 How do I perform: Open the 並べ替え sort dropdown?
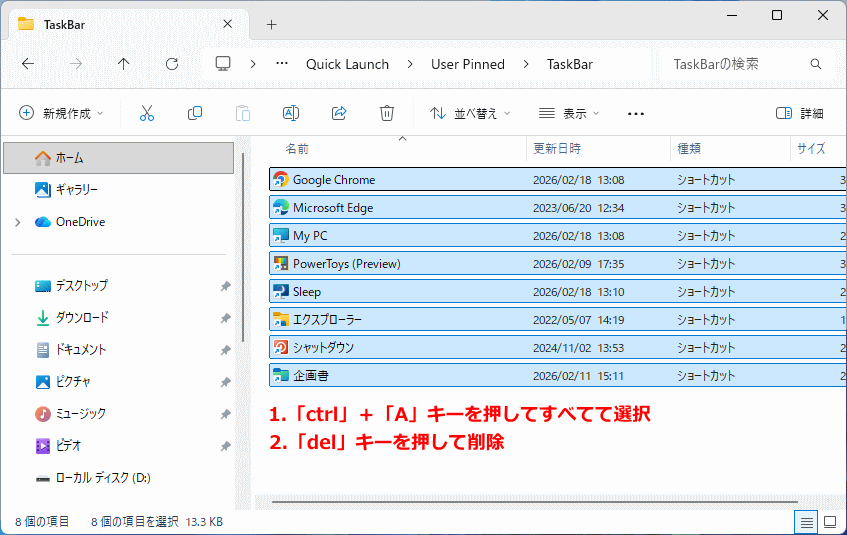coord(470,113)
